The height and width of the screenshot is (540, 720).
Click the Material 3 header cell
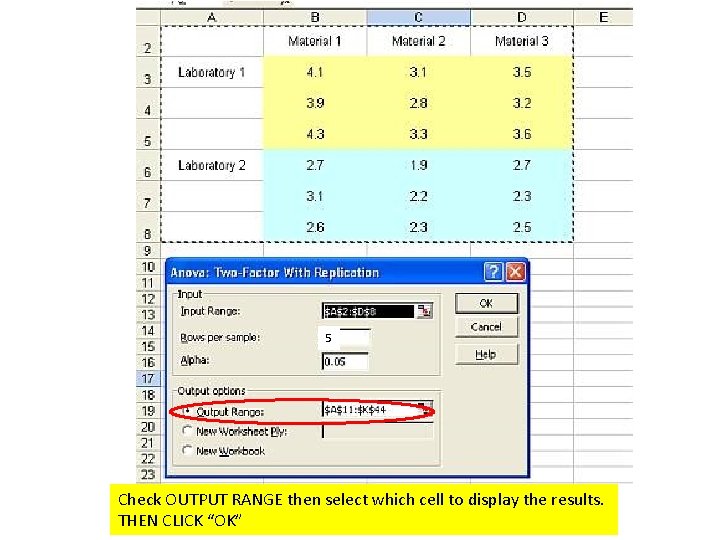point(522,41)
